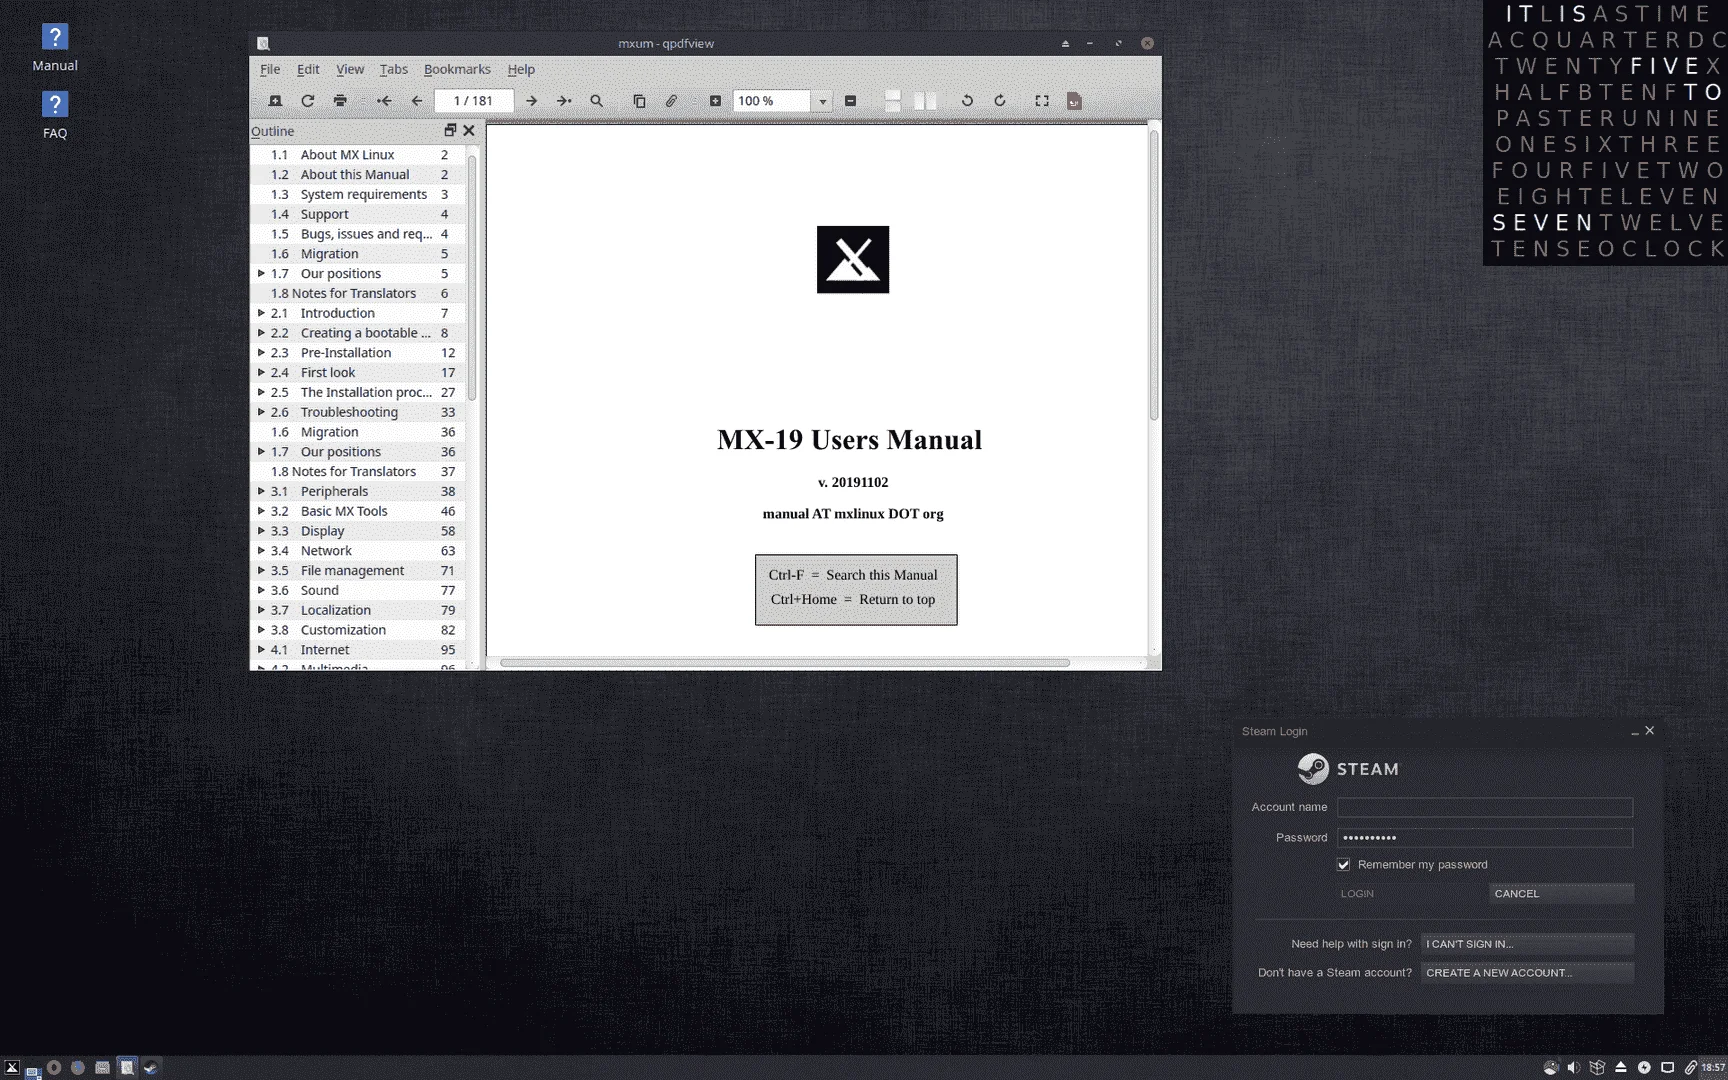Open the zoom level dropdown arrow

pyautogui.click(x=823, y=101)
